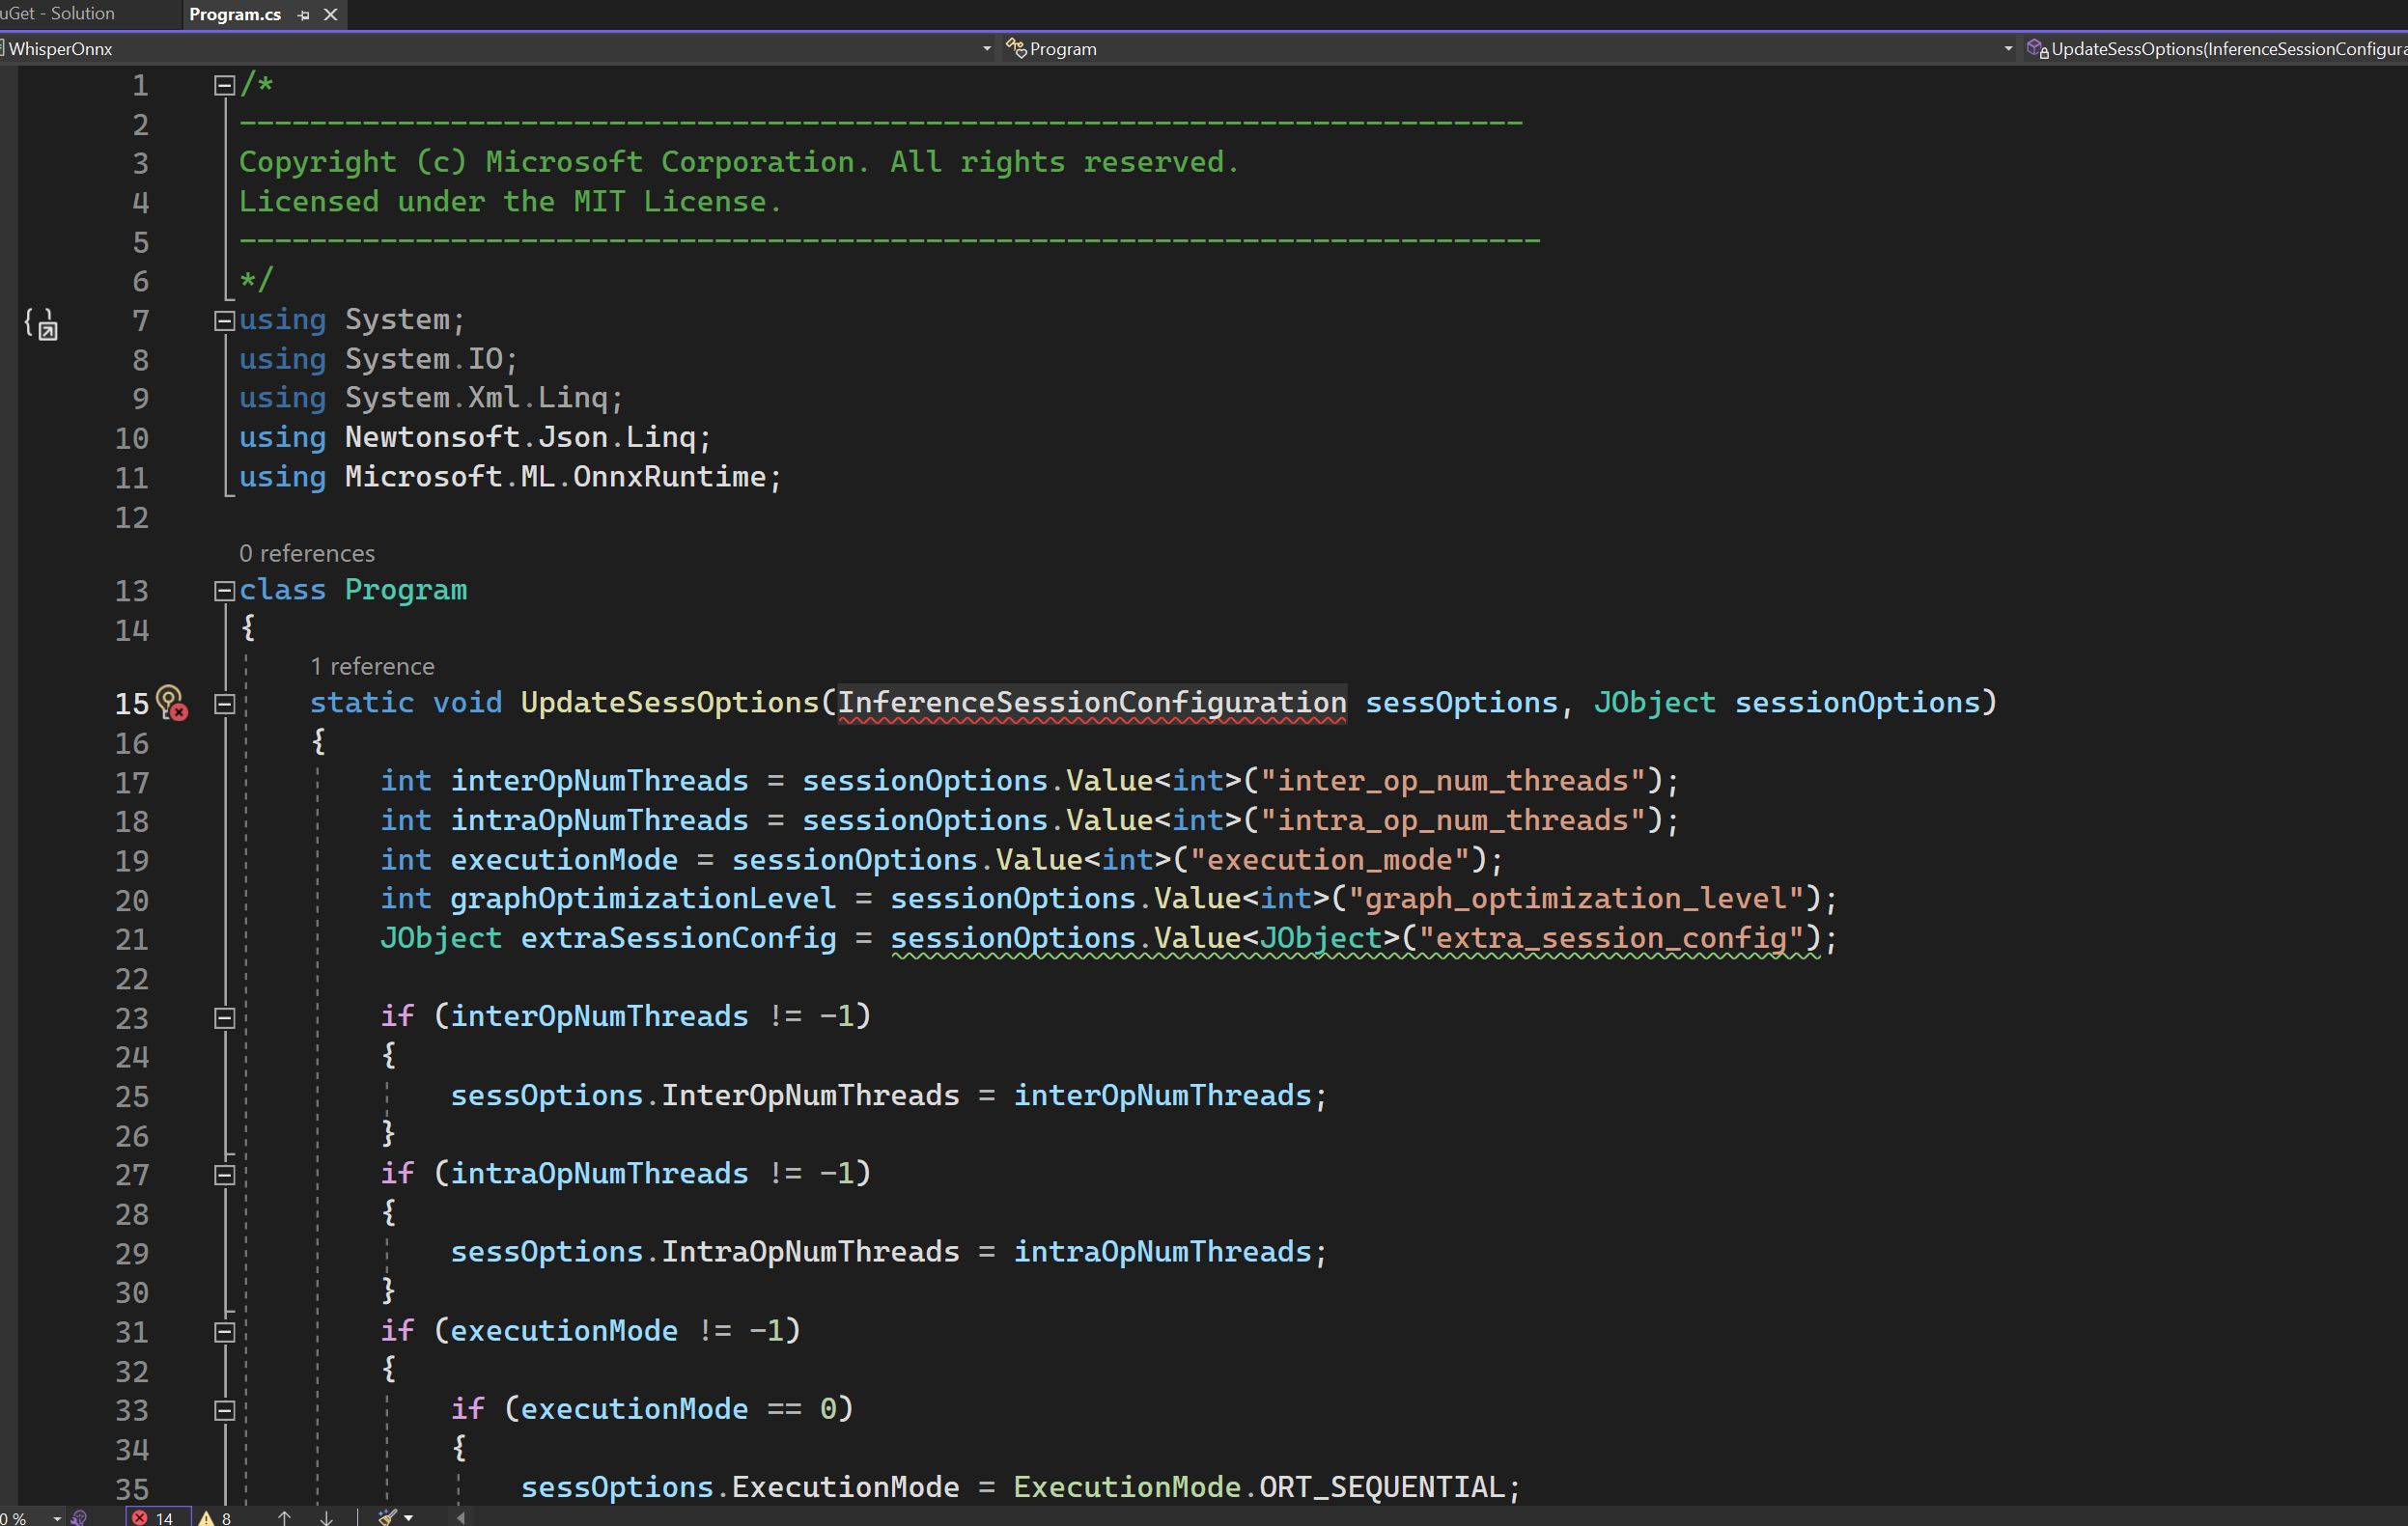Click the "1 reference" CodeLens link above UpdateSessOptions

tap(372, 665)
